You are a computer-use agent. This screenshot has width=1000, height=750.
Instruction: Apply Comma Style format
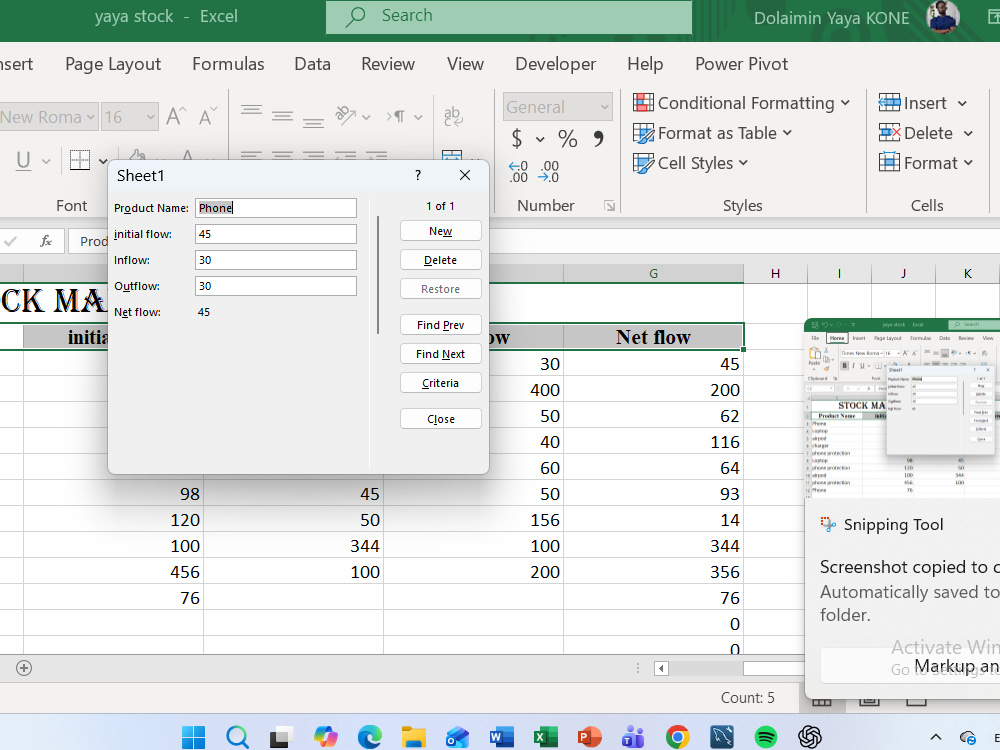point(598,138)
